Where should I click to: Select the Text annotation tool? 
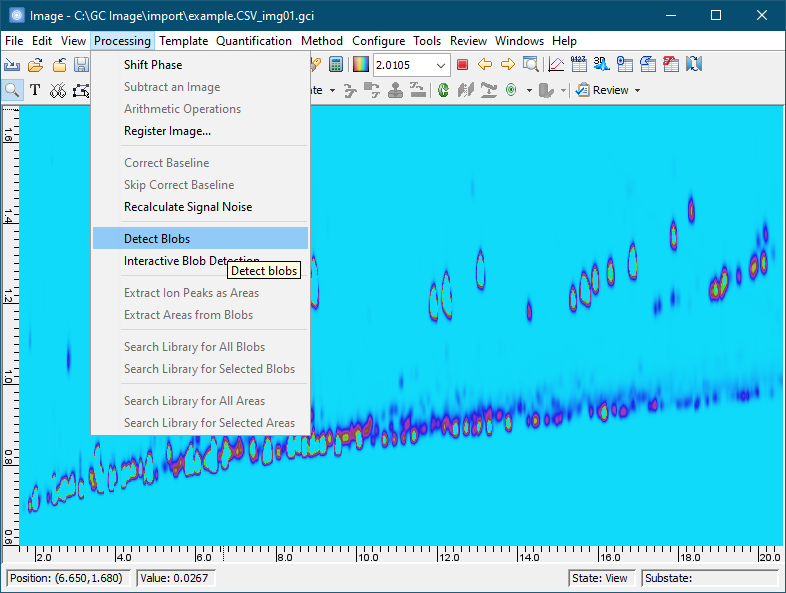click(35, 90)
